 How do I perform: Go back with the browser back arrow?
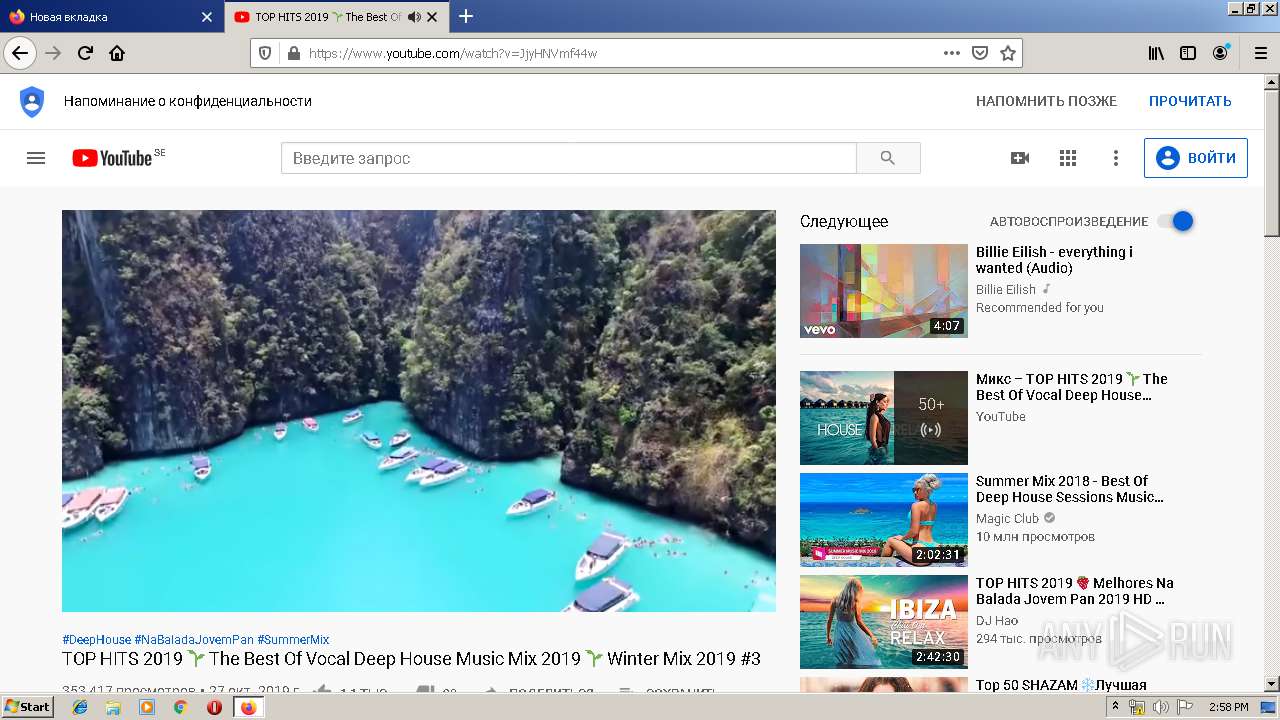point(20,53)
